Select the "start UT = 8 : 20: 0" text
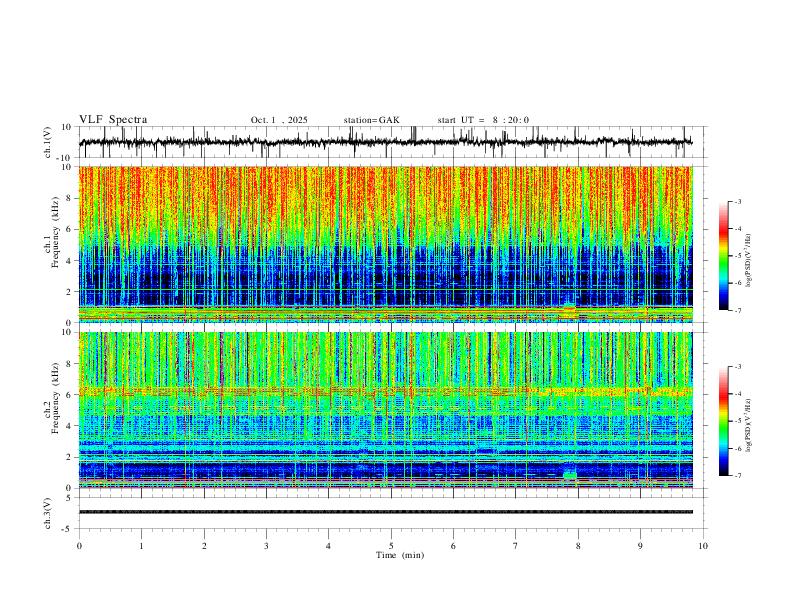Image resolution: width=792 pixels, height=612 pixels. pyautogui.click(x=483, y=120)
